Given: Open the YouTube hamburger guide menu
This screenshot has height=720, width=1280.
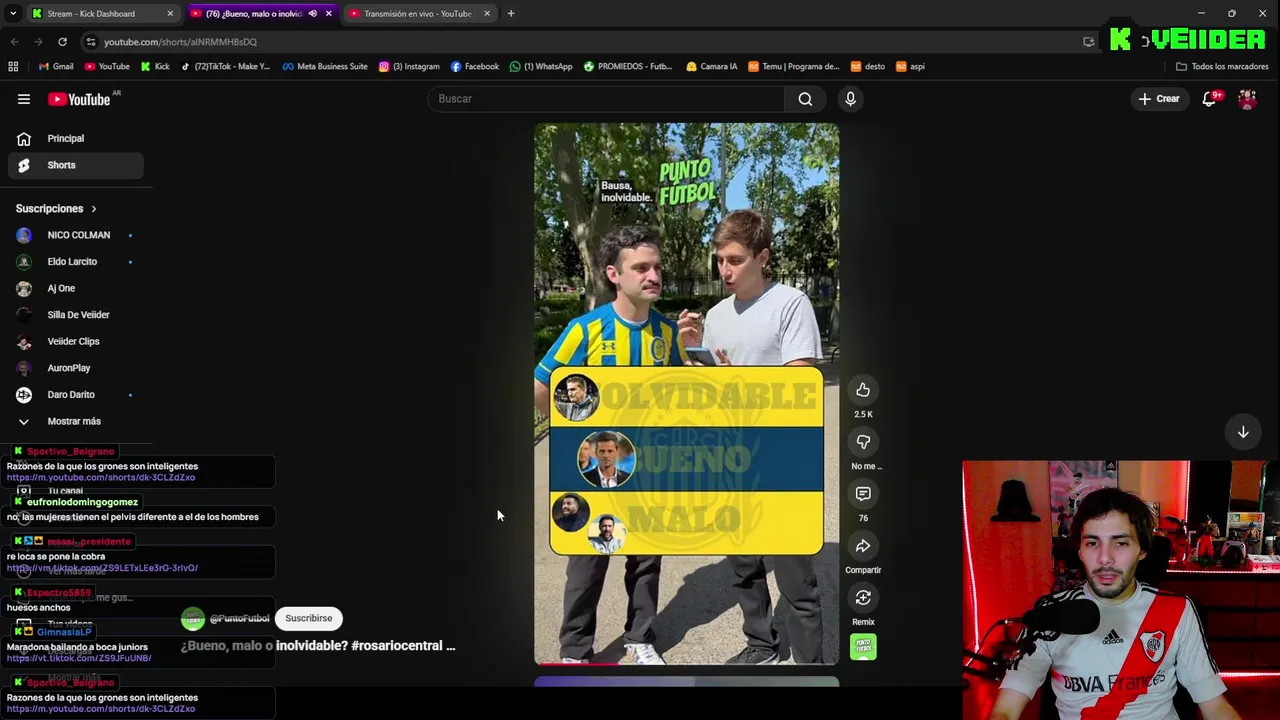Looking at the screenshot, I should click(x=24, y=99).
